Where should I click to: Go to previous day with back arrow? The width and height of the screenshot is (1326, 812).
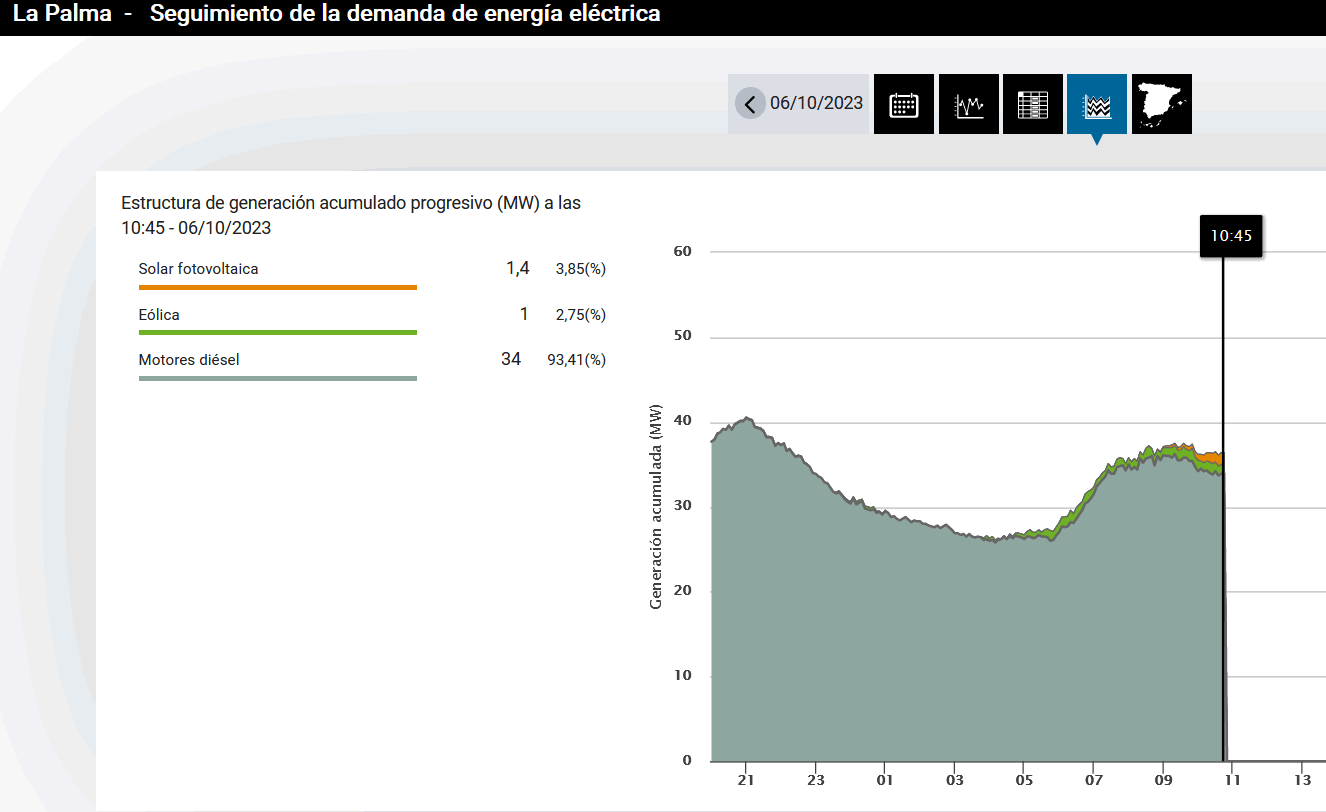[x=750, y=104]
